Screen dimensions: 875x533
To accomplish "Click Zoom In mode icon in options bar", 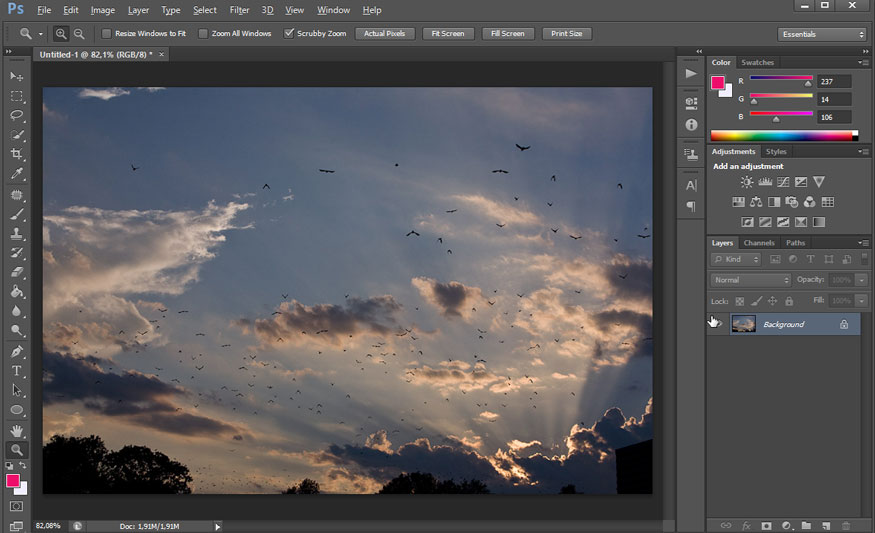I will pos(61,34).
